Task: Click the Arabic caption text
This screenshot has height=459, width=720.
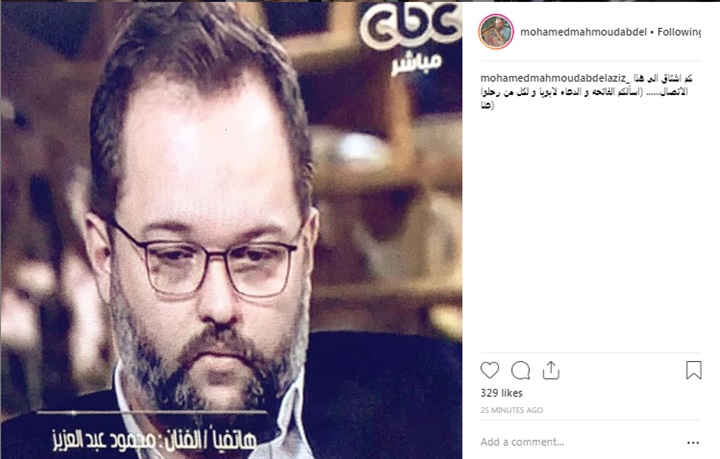Action: point(585,92)
